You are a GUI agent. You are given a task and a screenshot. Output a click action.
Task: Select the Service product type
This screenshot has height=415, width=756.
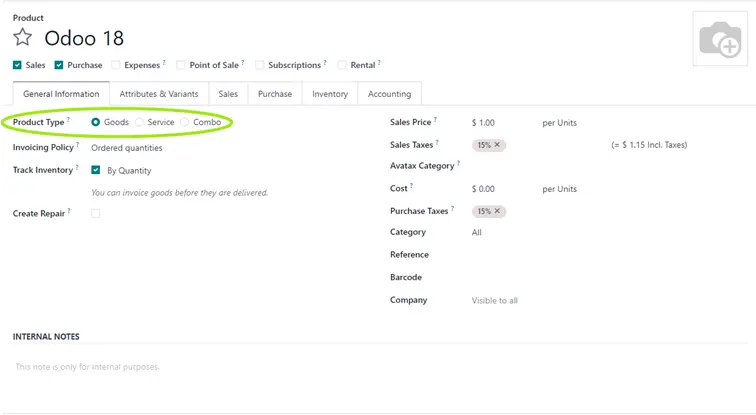pos(139,122)
